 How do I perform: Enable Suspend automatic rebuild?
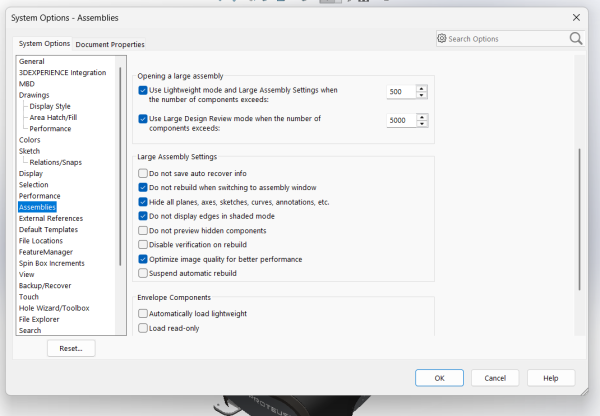(143, 273)
